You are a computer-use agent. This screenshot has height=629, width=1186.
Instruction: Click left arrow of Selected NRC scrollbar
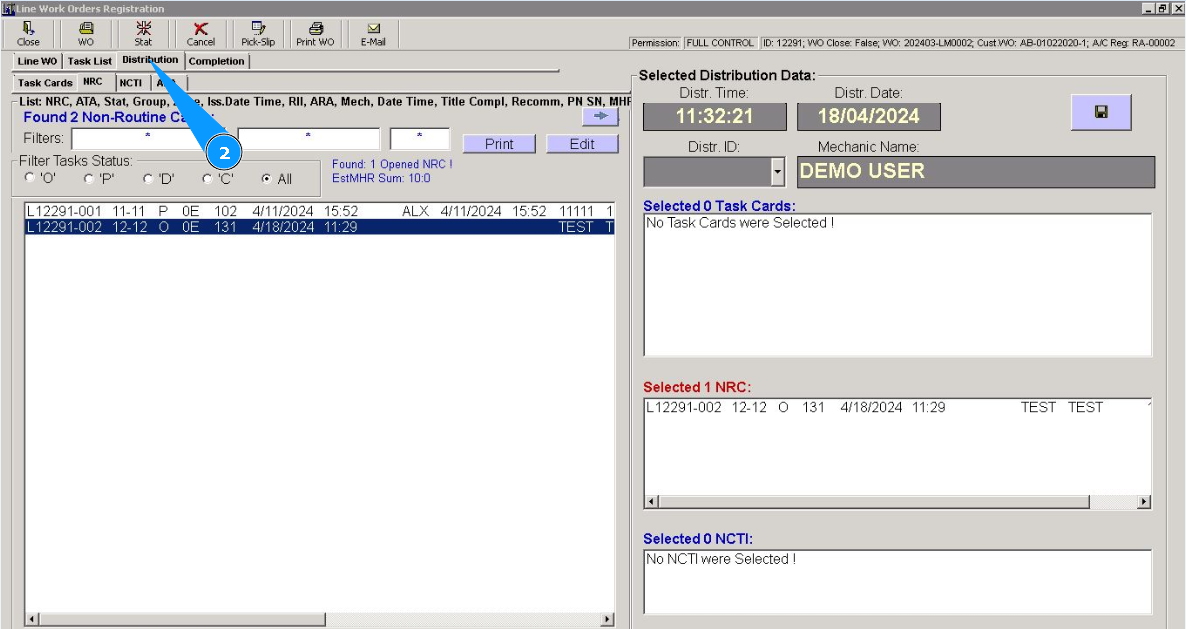click(652, 501)
